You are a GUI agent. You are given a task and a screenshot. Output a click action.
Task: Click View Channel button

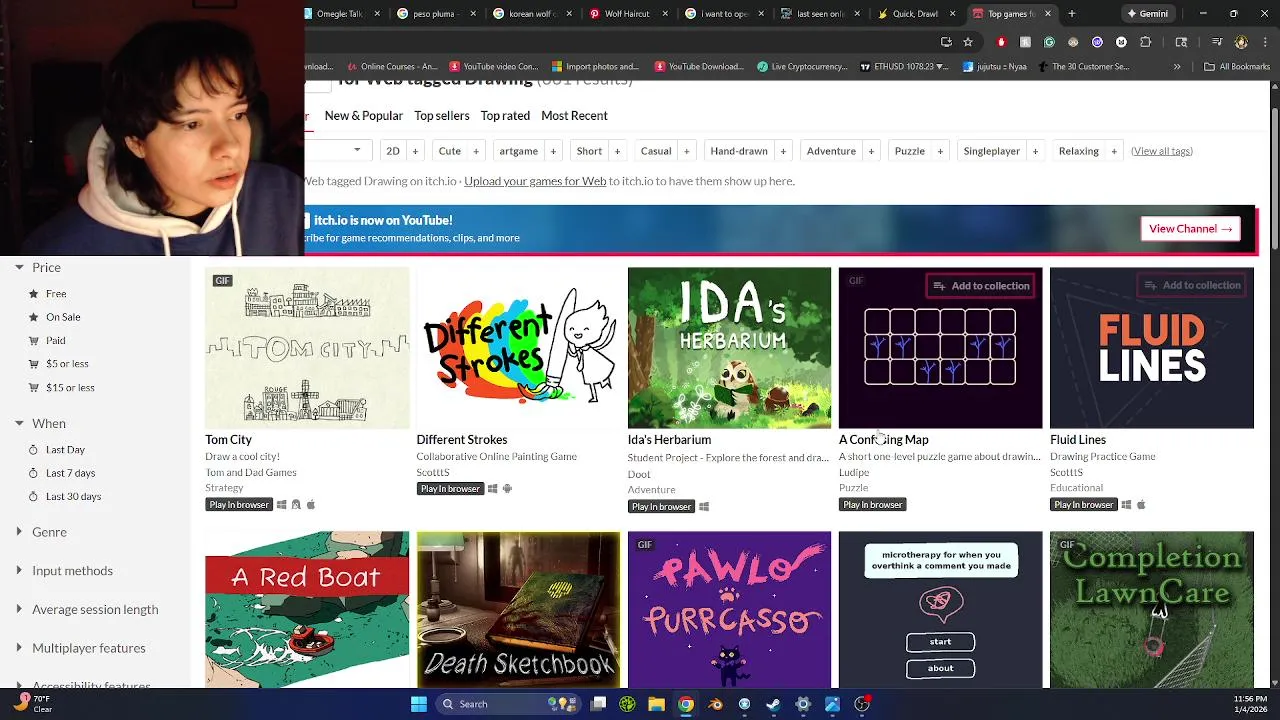[1190, 229]
